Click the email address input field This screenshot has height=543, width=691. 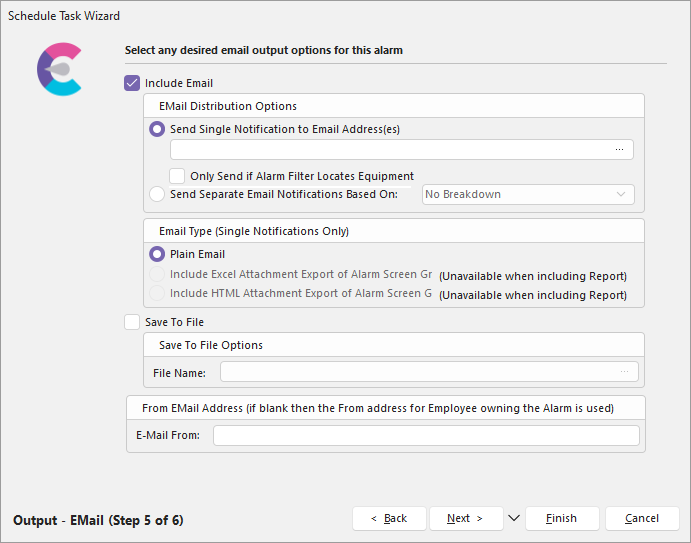point(390,150)
